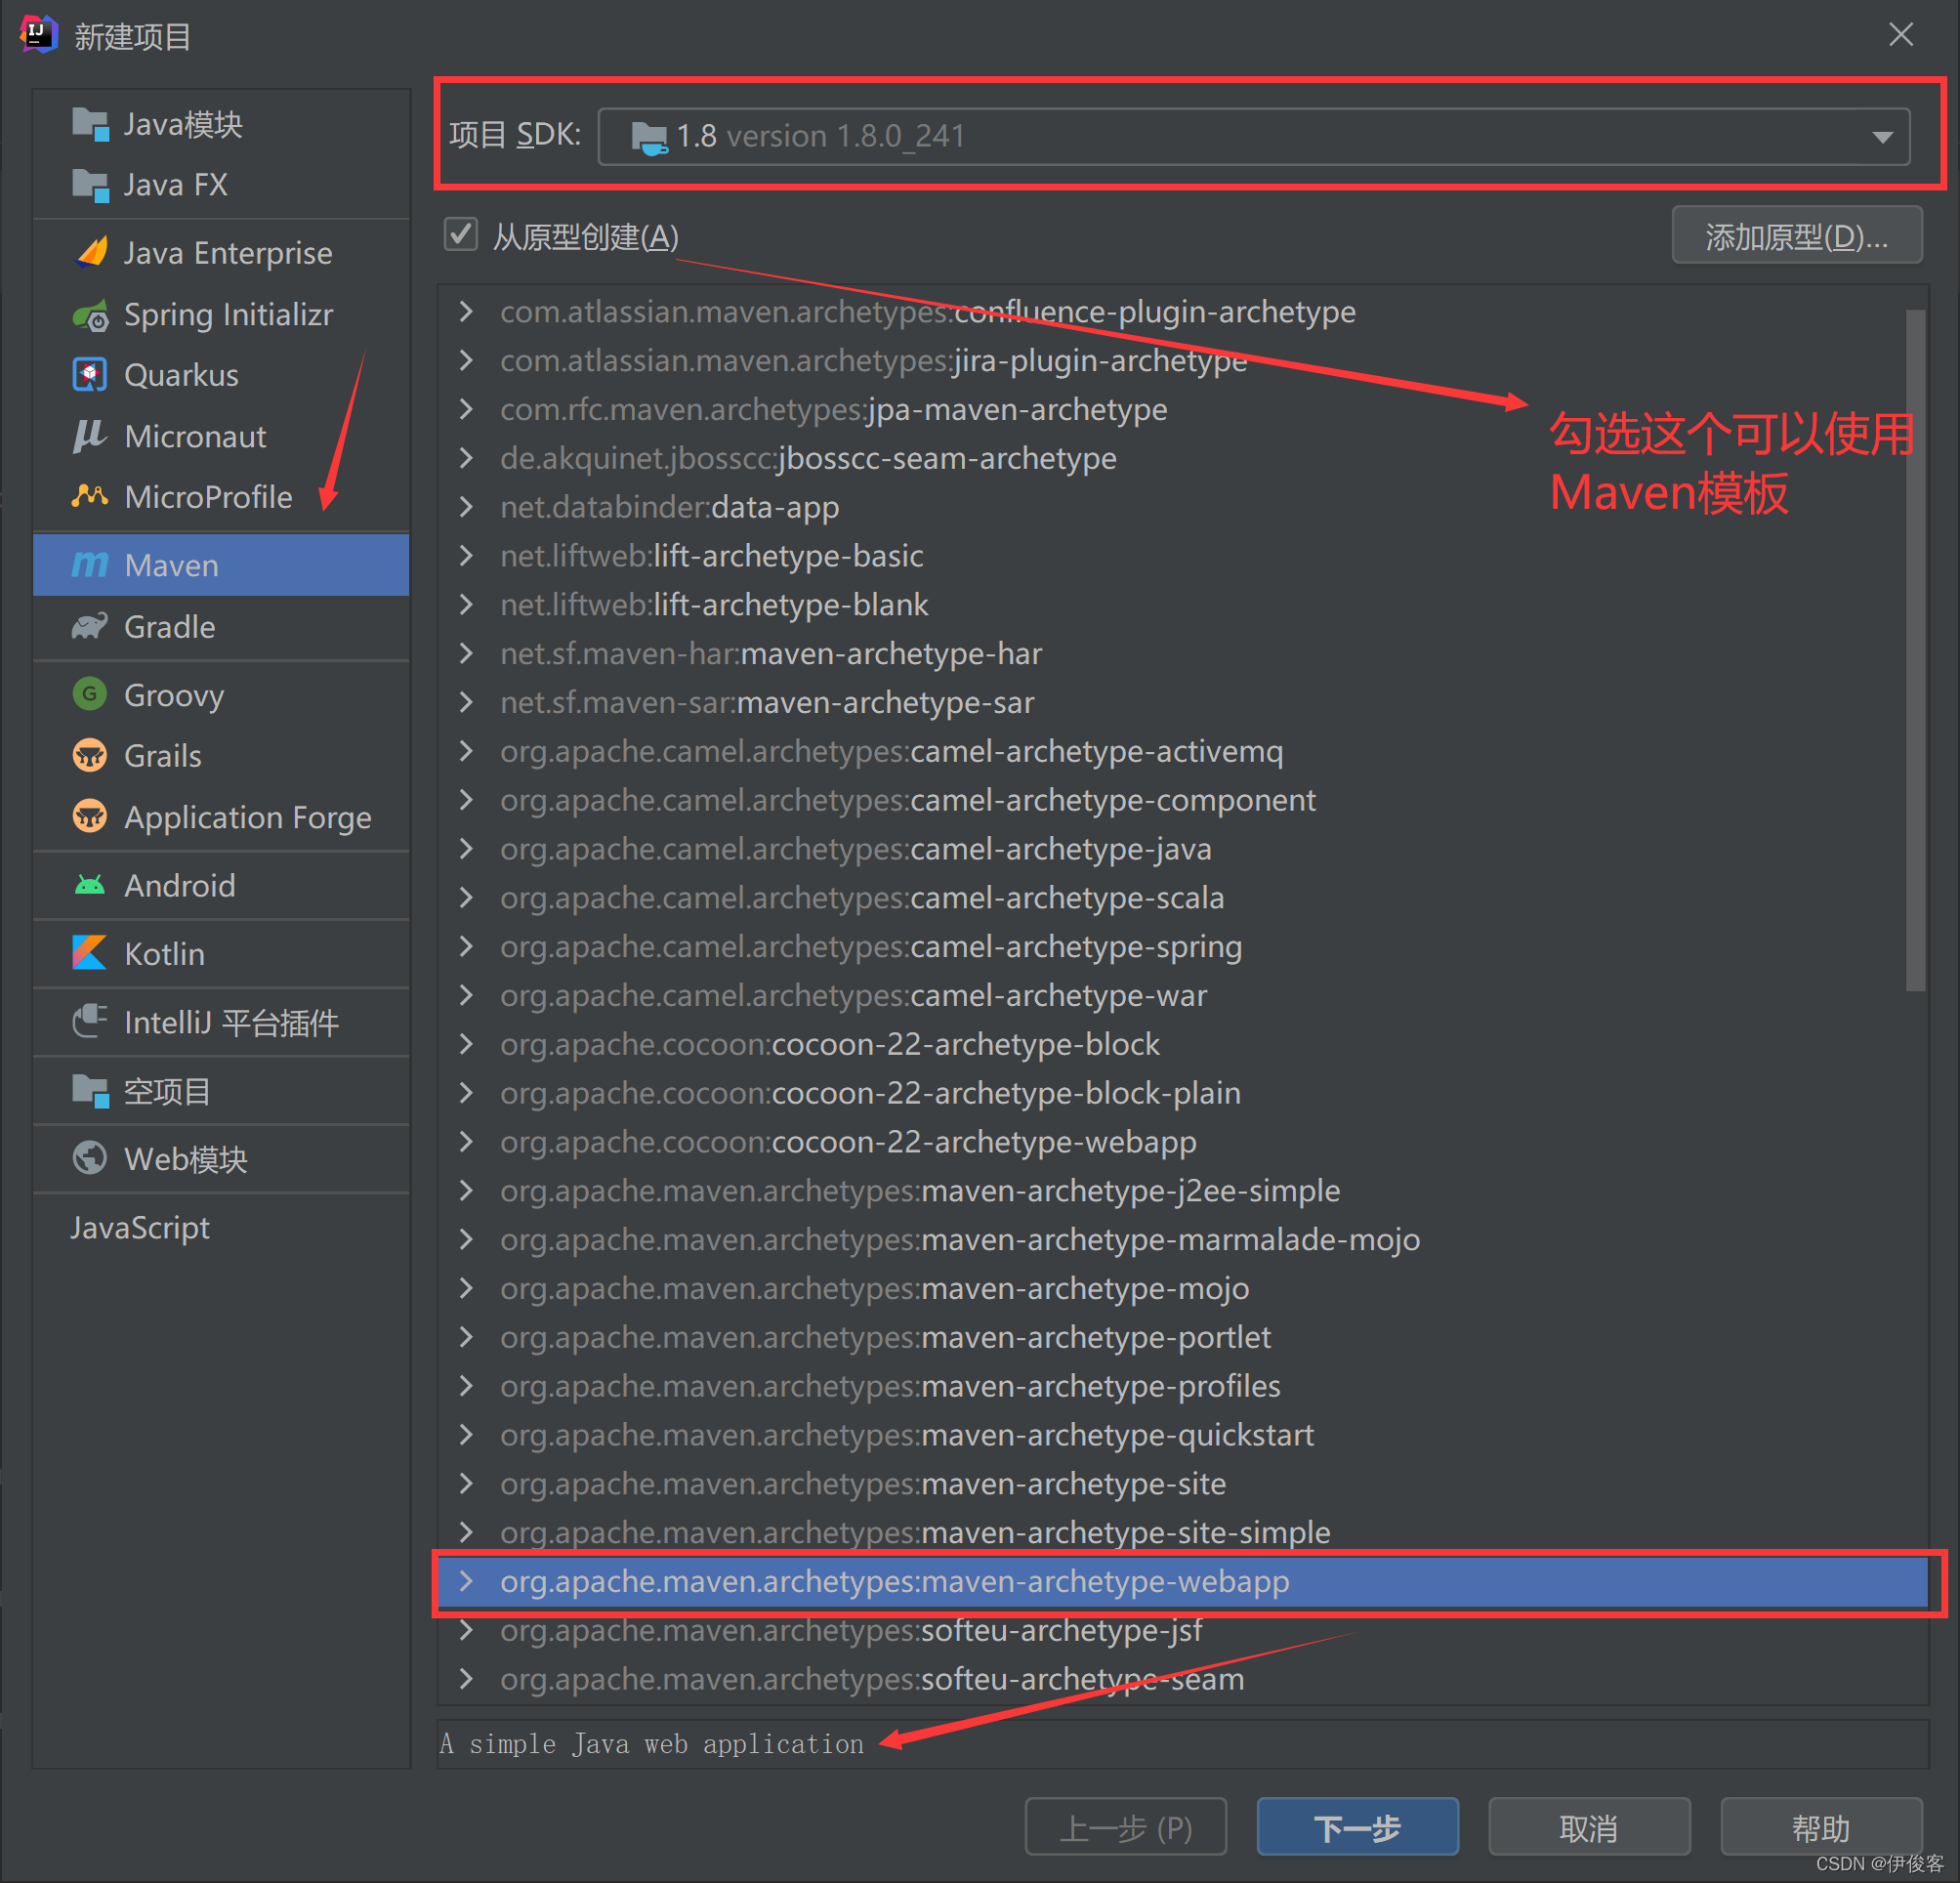Expand the maven-archetype-webapp node
This screenshot has width=1960, height=1883.
click(x=466, y=1581)
